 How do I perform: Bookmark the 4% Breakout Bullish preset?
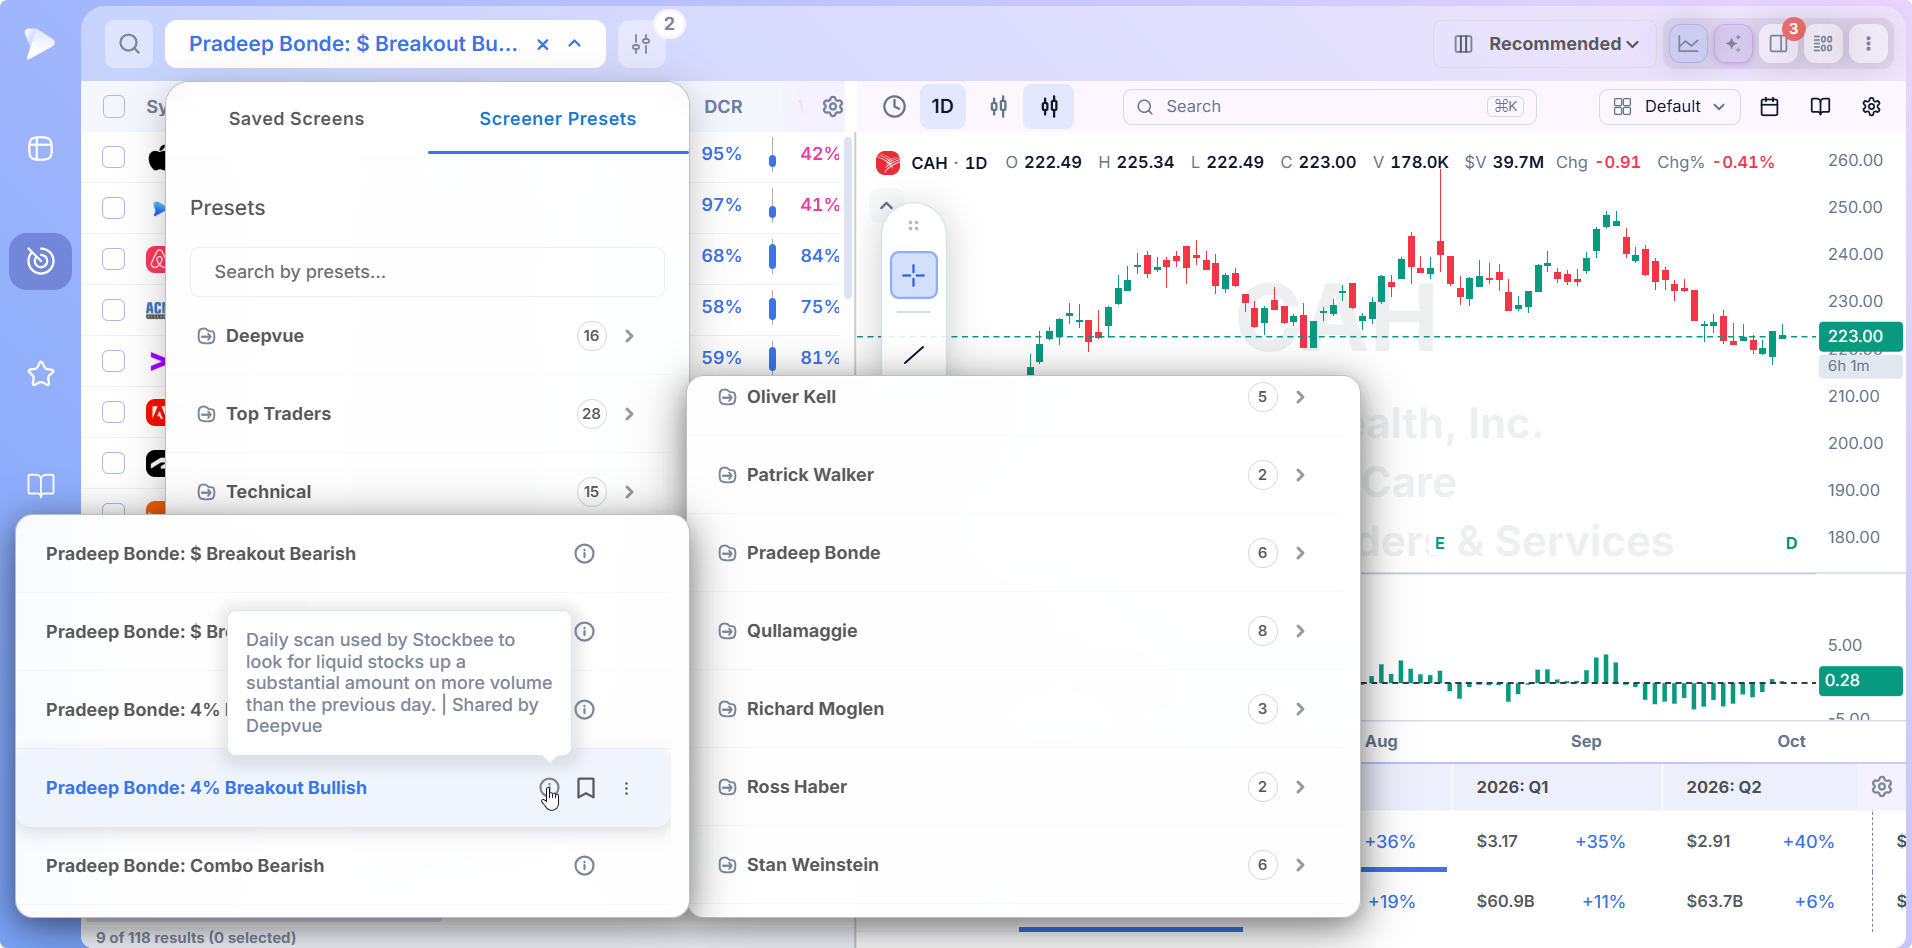pyautogui.click(x=586, y=788)
